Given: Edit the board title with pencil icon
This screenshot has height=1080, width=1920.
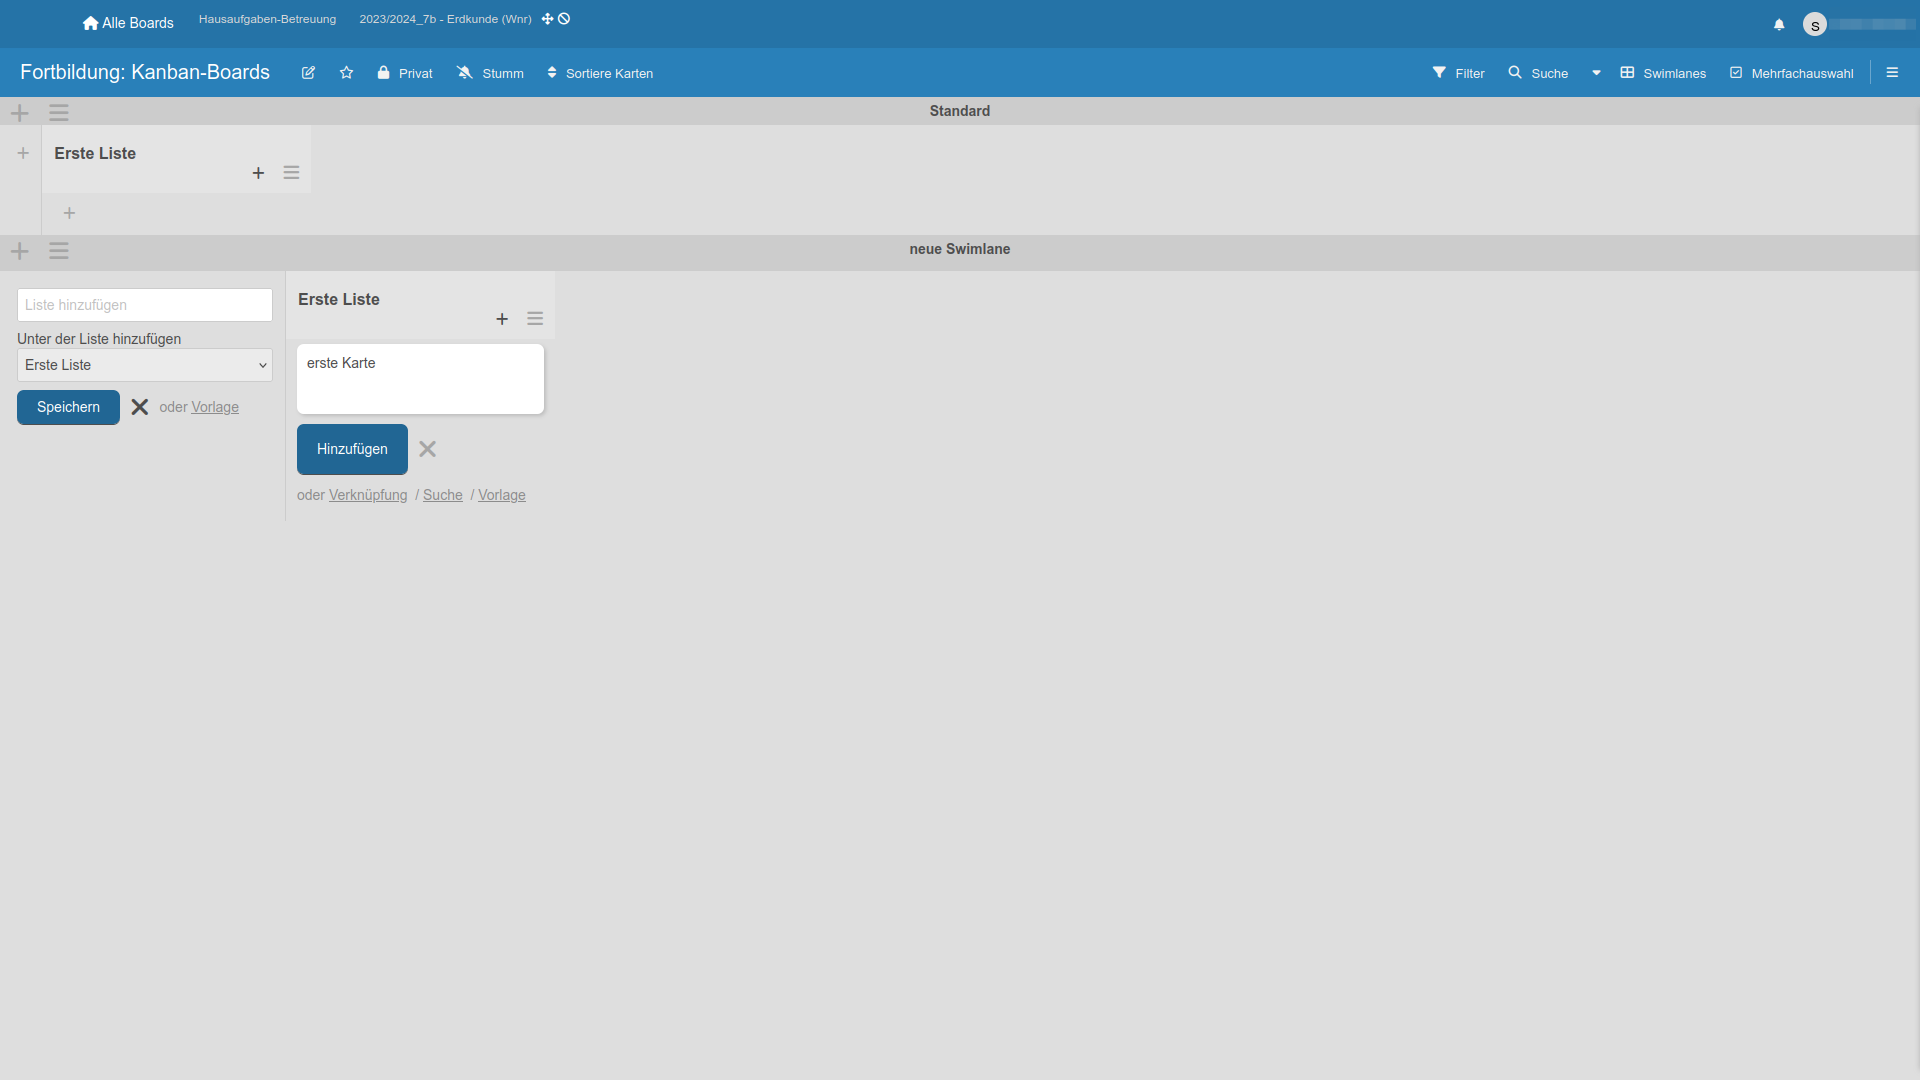Looking at the screenshot, I should (308, 73).
